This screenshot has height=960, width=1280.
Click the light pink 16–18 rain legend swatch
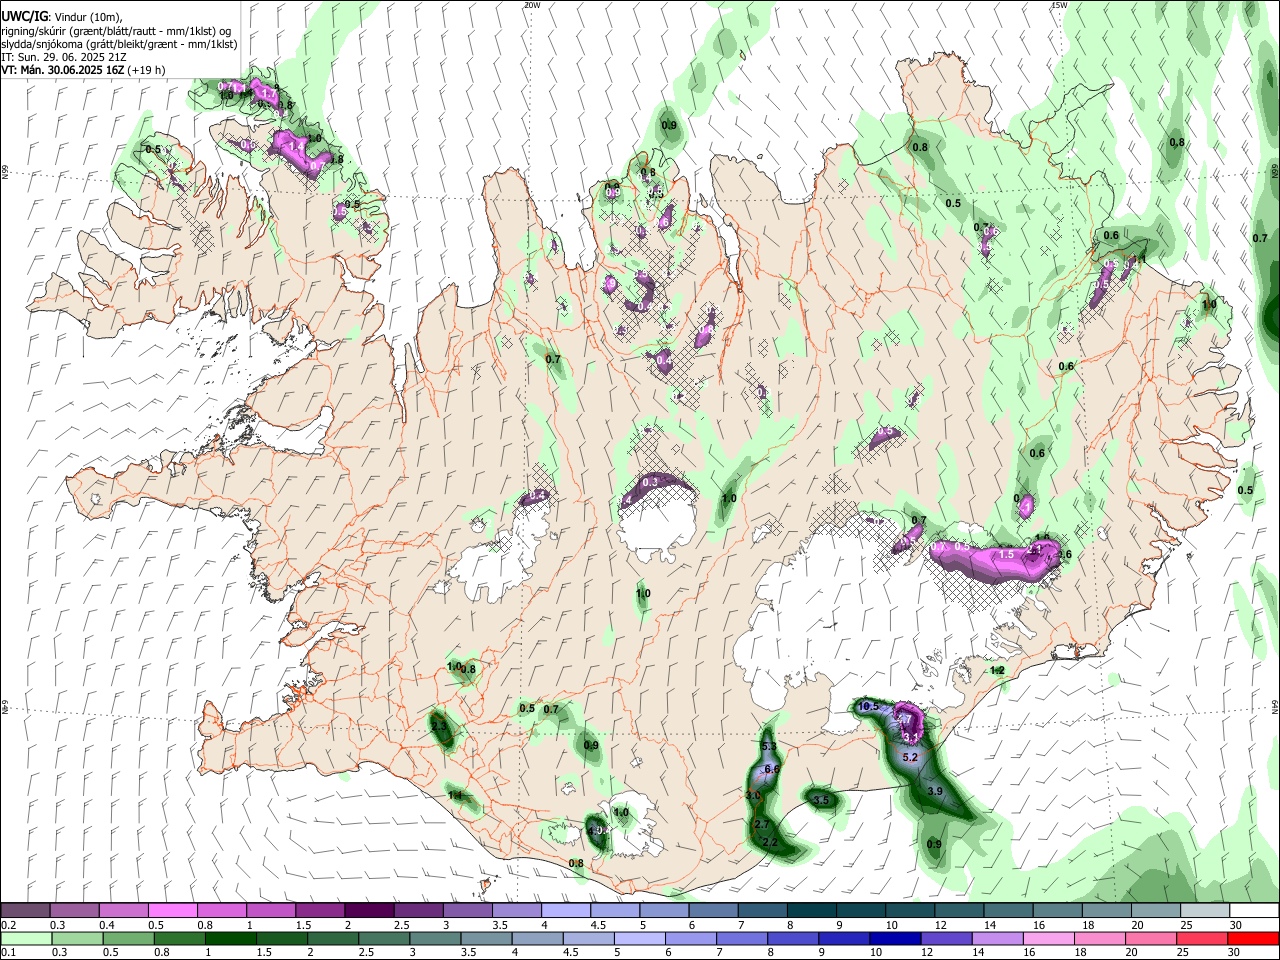pos(1048,938)
